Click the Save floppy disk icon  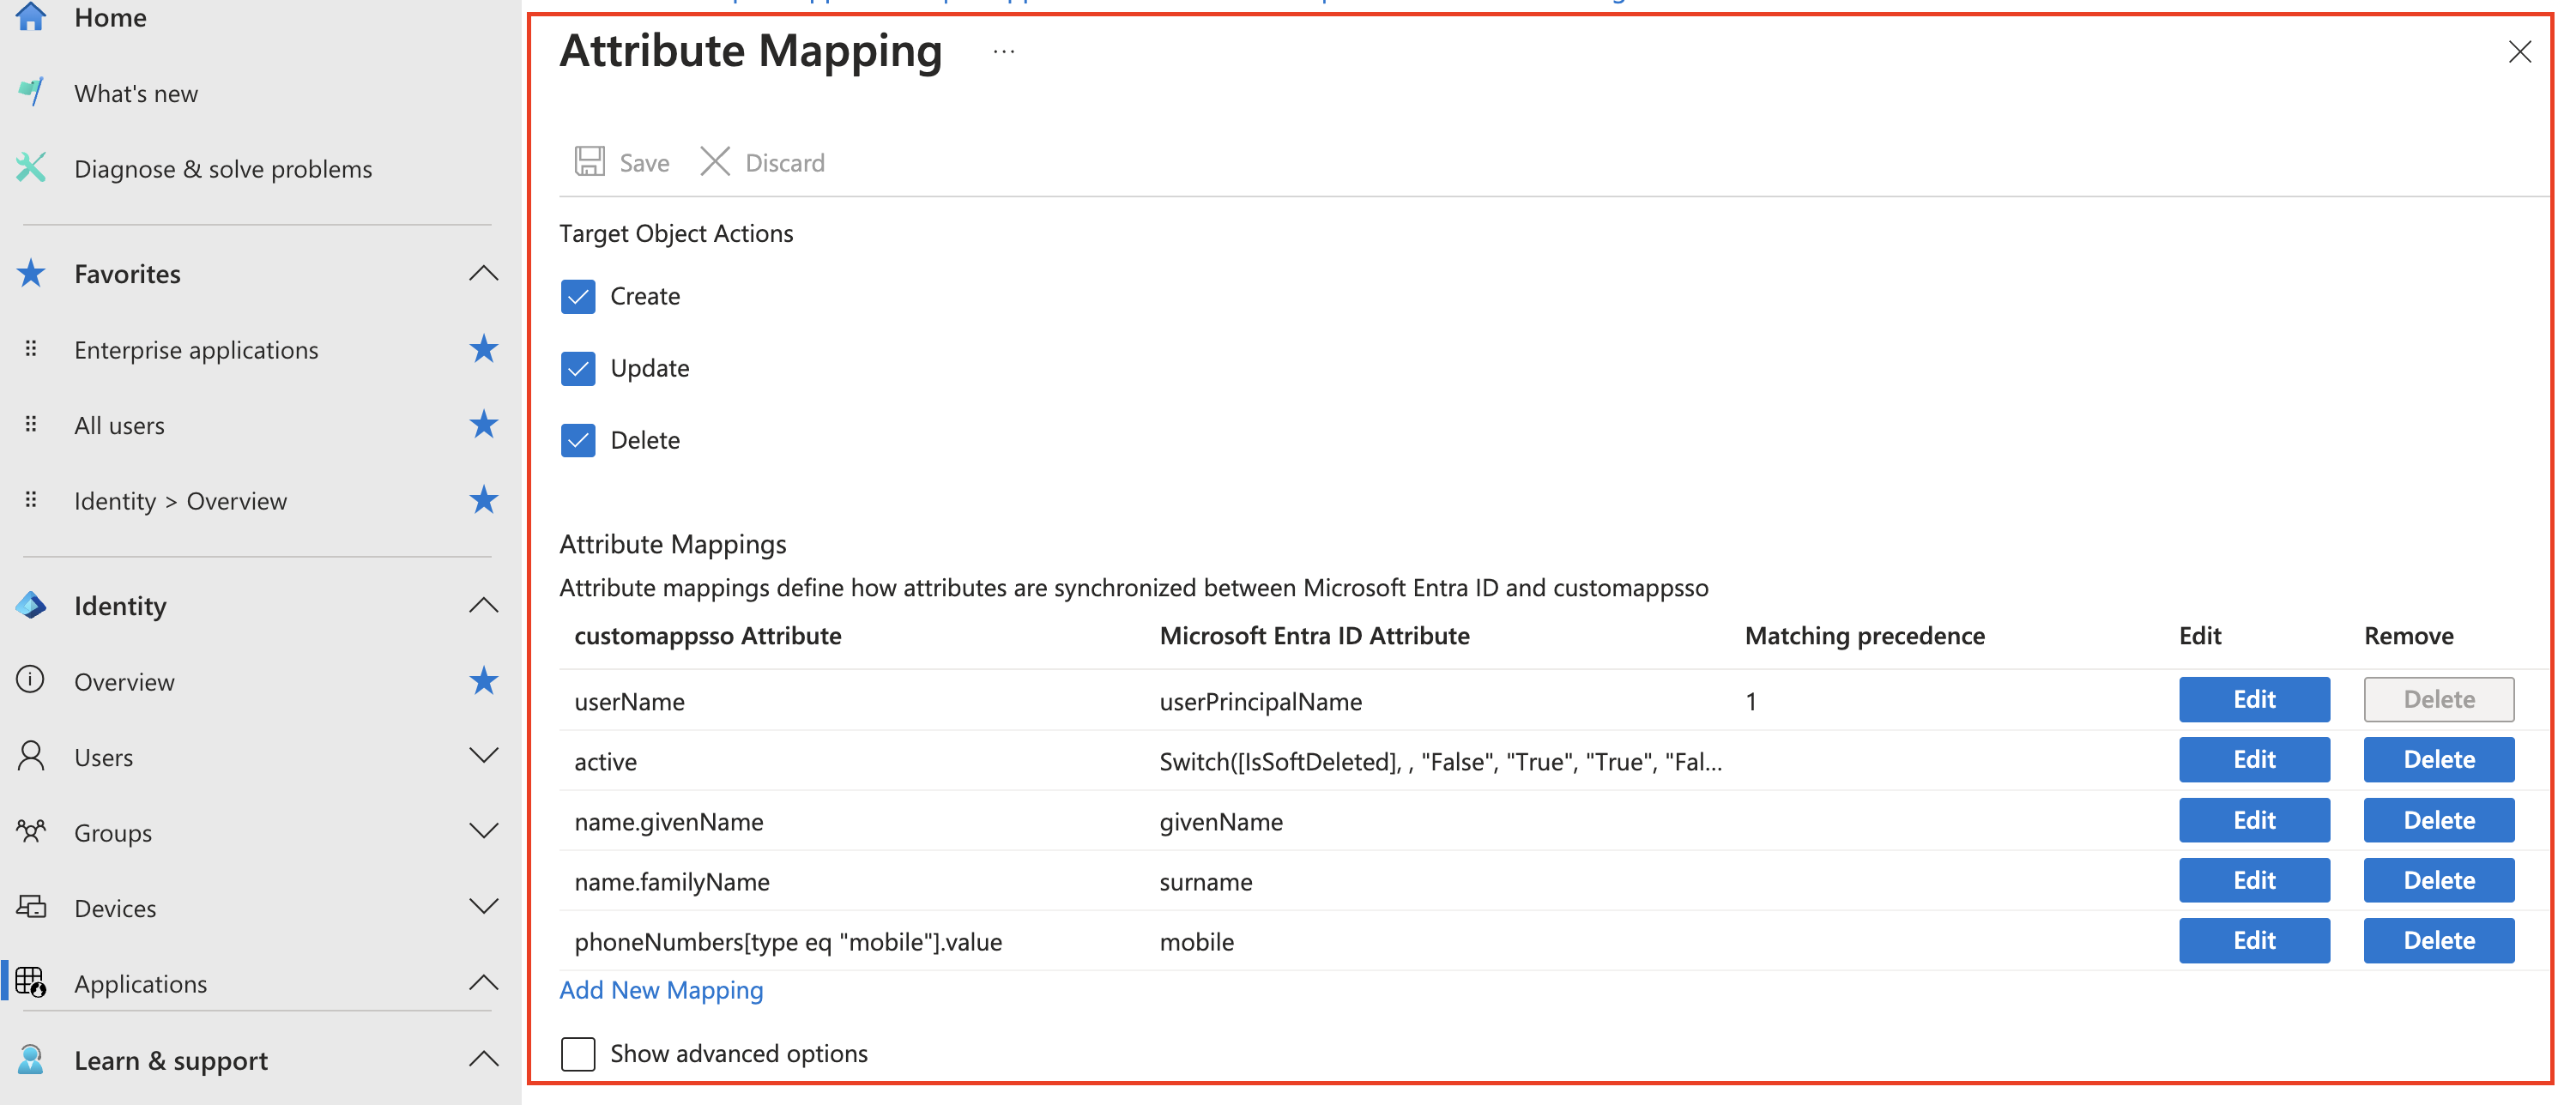click(x=589, y=161)
